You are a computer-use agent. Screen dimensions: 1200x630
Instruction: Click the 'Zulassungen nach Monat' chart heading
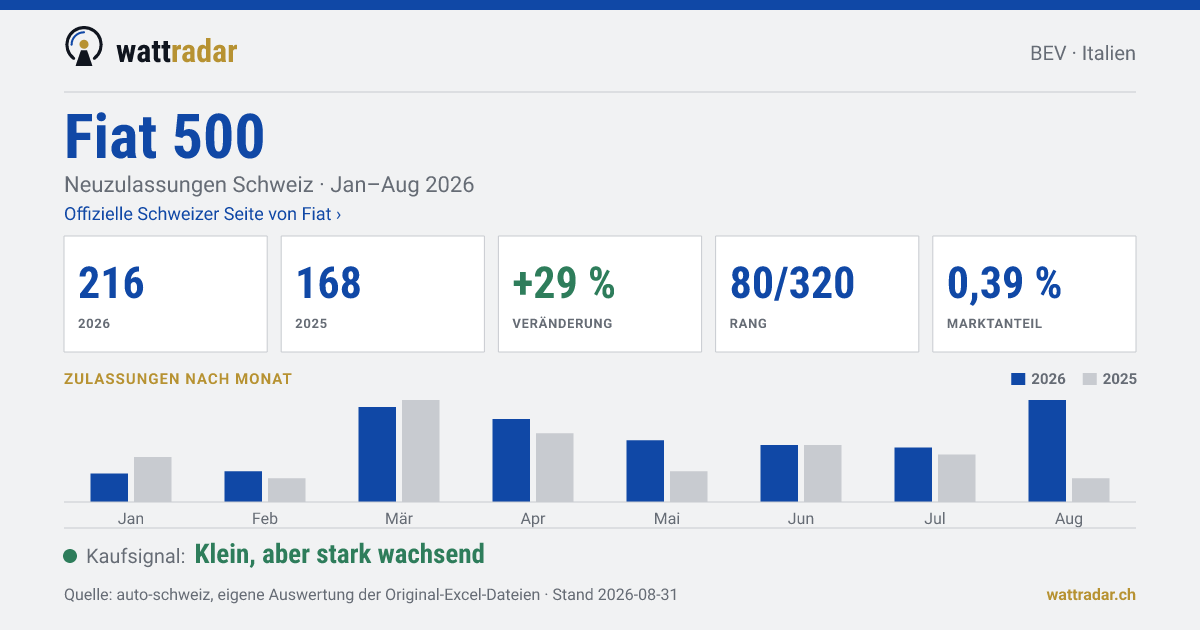[178, 379]
